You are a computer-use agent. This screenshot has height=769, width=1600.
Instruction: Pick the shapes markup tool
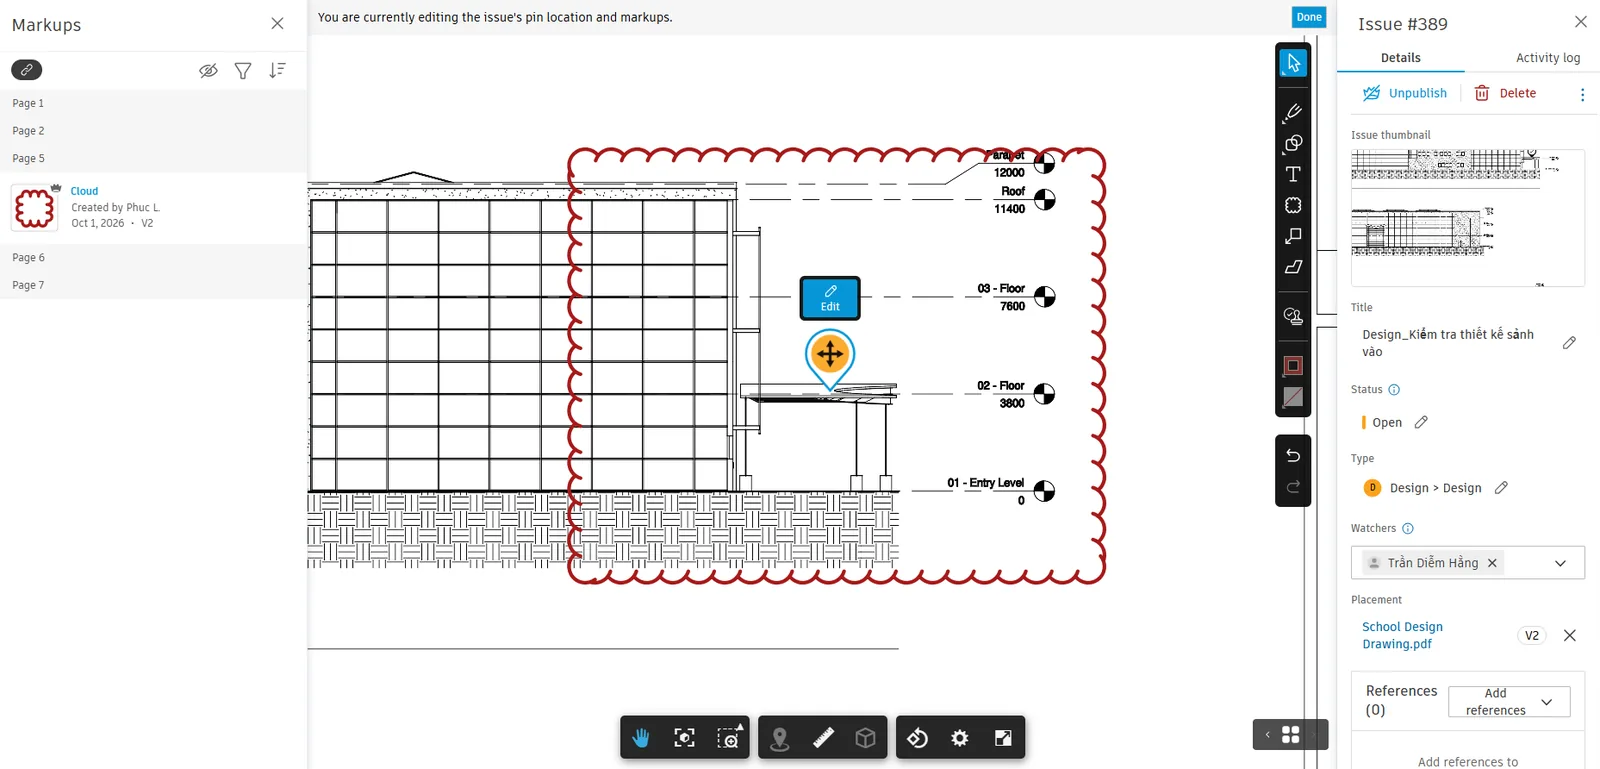click(x=1293, y=143)
